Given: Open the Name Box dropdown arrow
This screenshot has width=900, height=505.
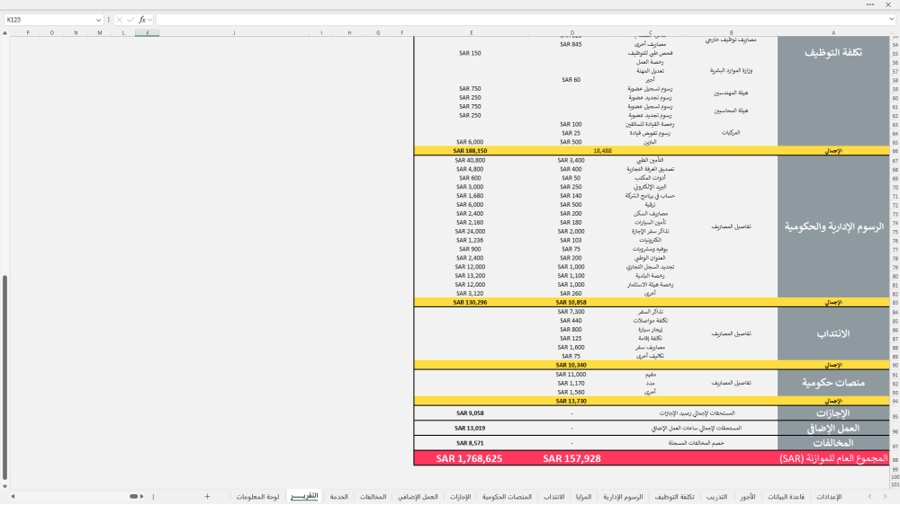Looking at the screenshot, I should tap(98, 20).
